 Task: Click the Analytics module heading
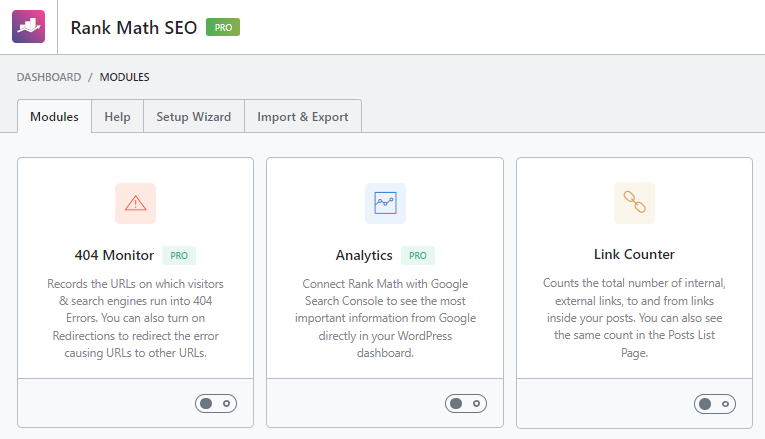364,255
